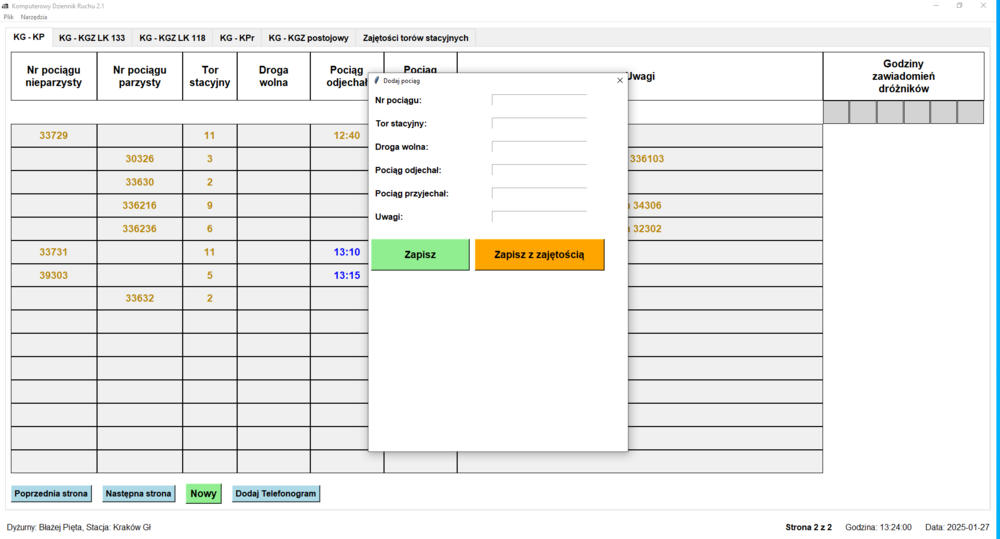Open the KG - KPr tab

click(237, 38)
